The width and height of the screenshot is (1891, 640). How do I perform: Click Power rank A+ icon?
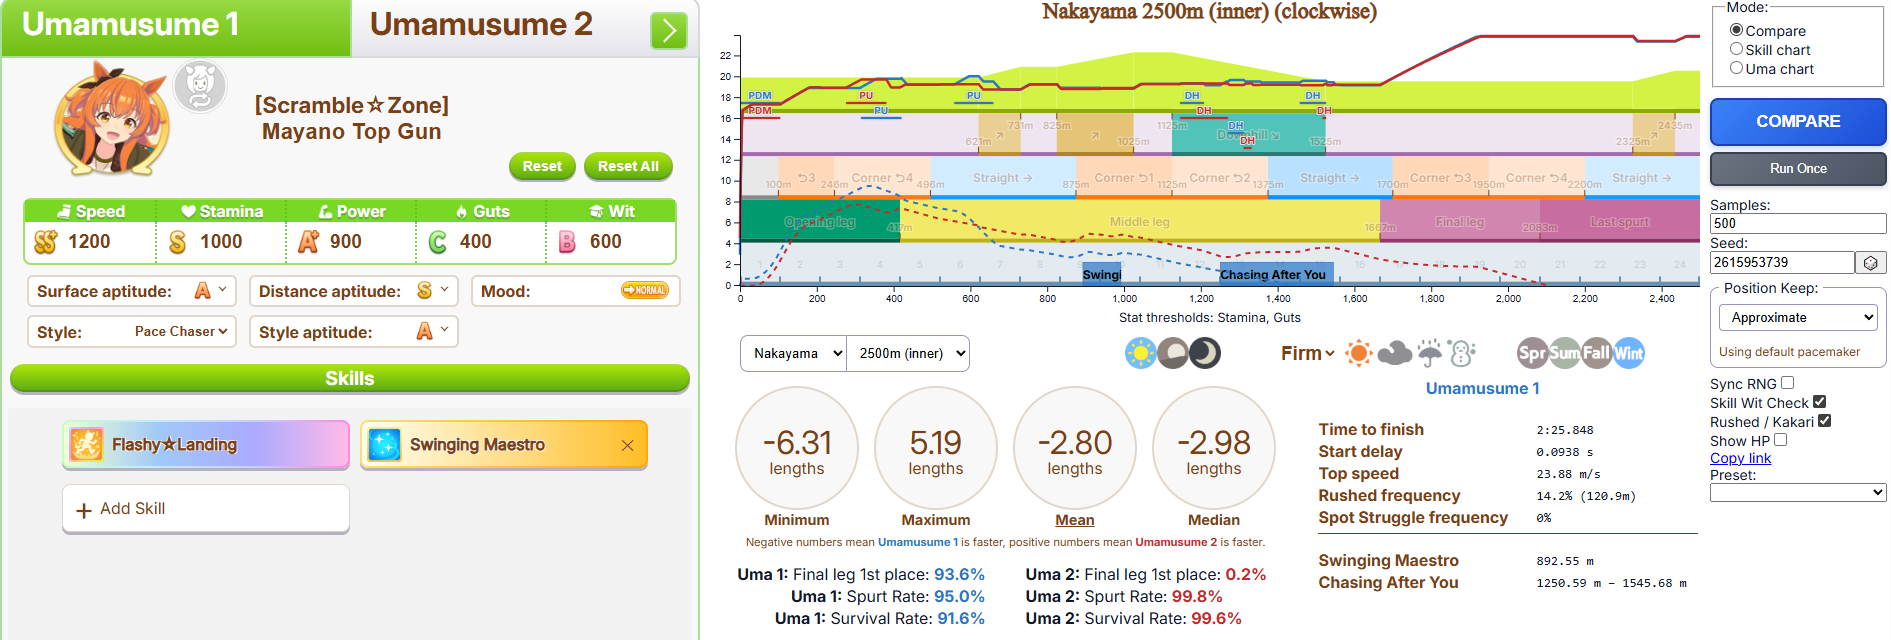(308, 242)
